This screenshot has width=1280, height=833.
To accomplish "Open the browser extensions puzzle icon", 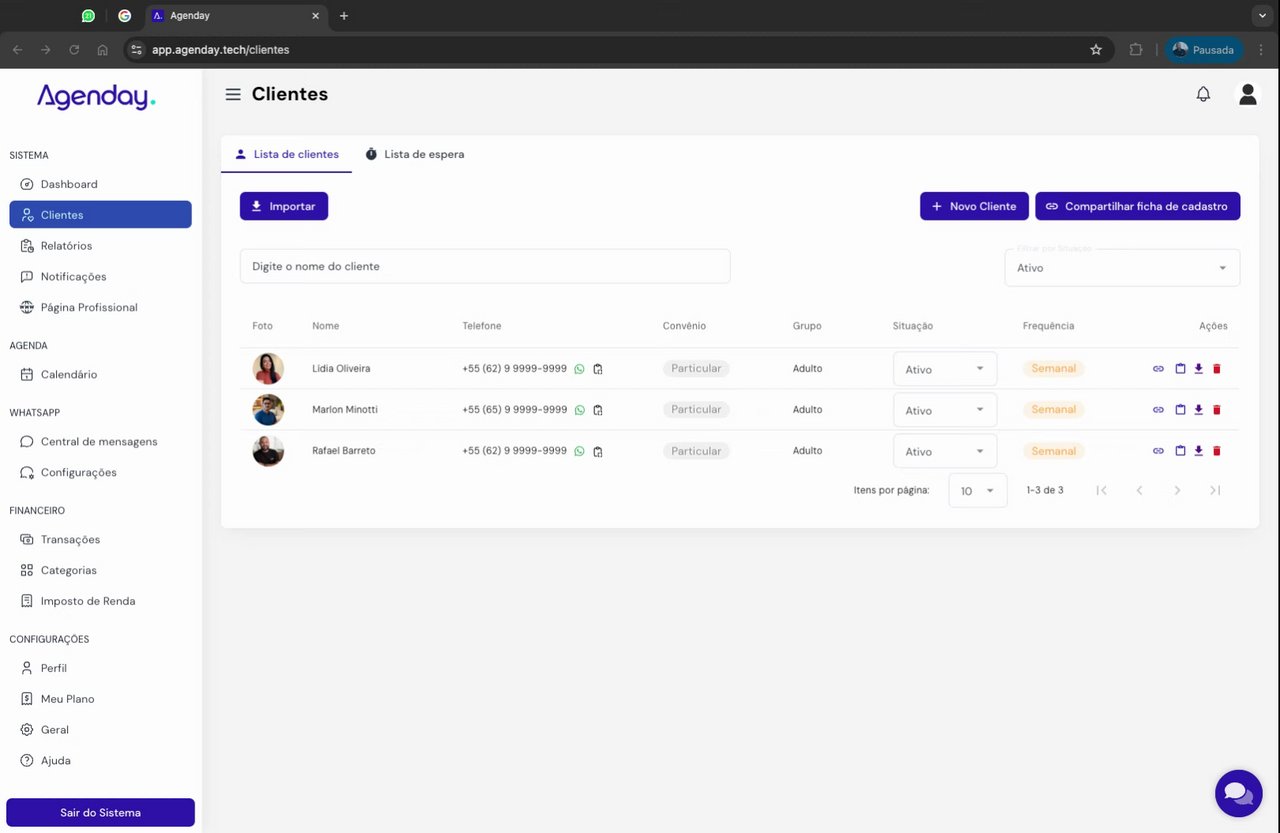I will tap(1135, 49).
